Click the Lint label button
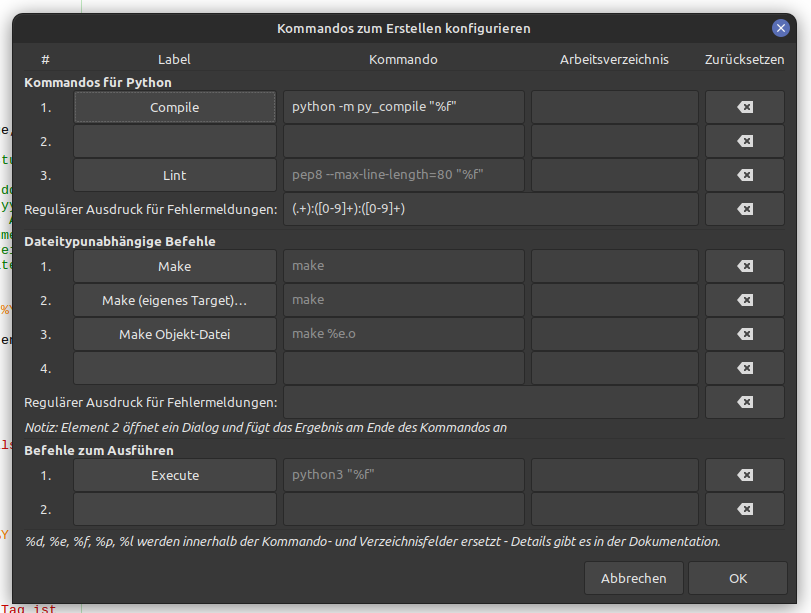 click(x=175, y=175)
